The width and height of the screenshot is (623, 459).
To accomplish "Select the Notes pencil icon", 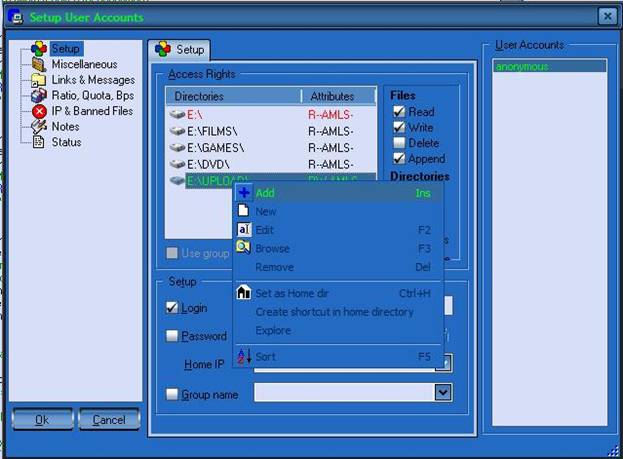I will (40, 127).
